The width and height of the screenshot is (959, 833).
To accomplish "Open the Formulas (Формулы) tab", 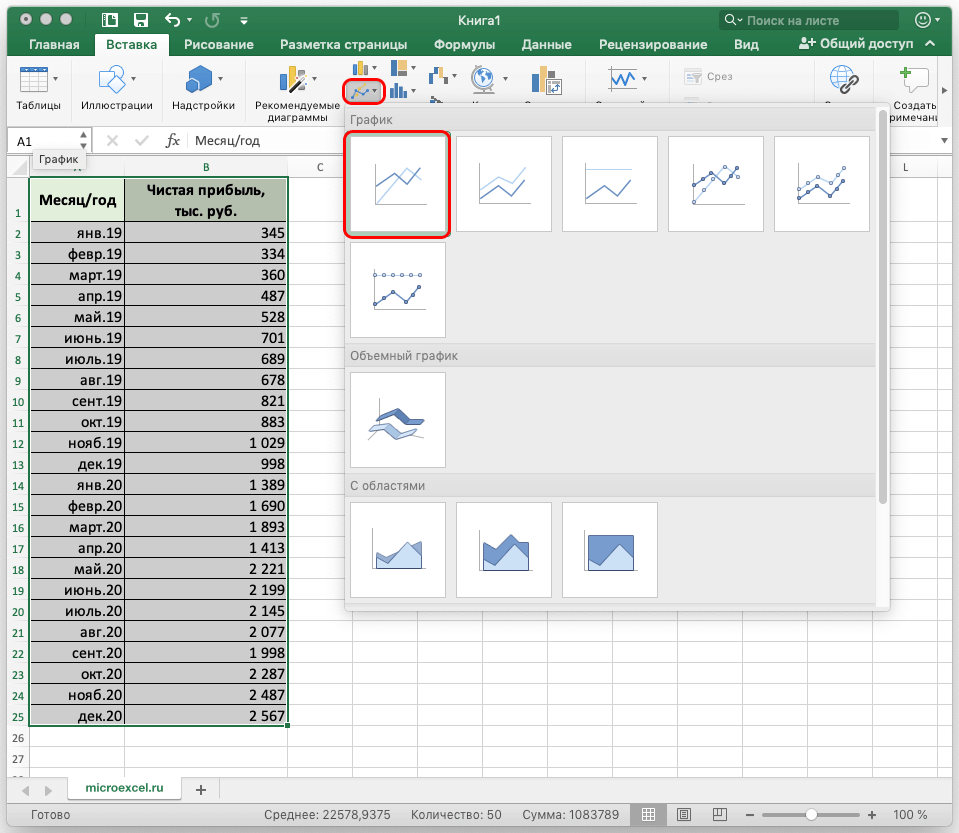I will 464,45.
